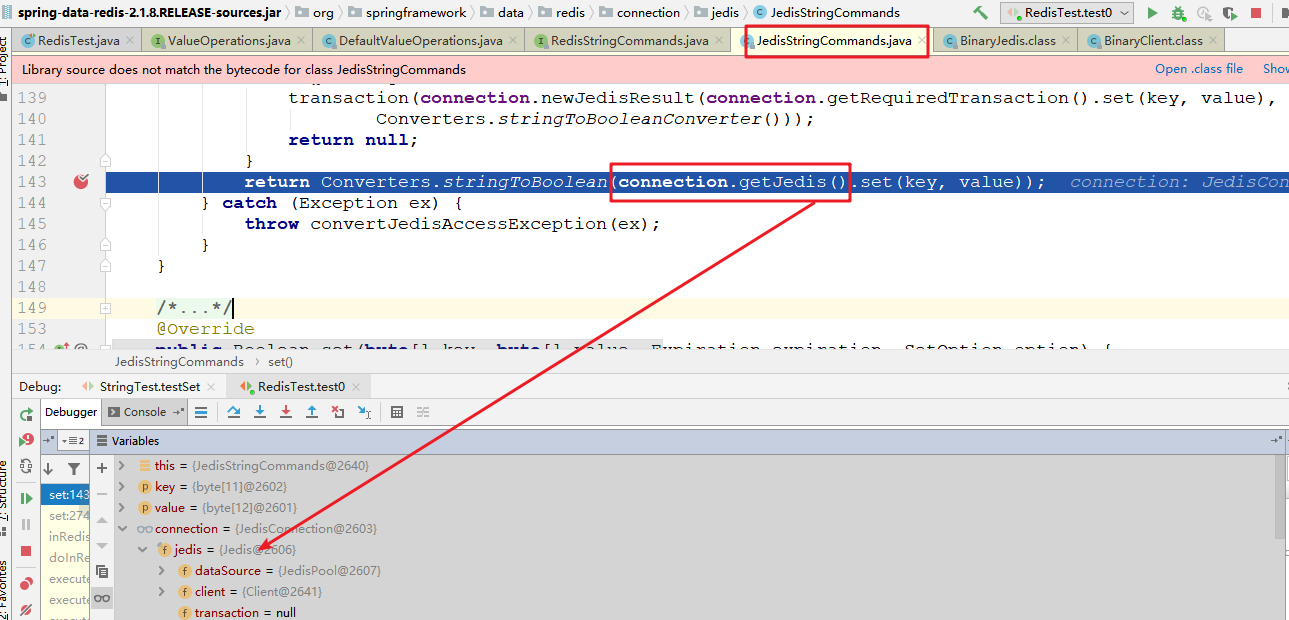Click 'connection' in navigation breadcrumb
Image resolution: width=1289 pixels, height=620 pixels.
coord(648,13)
